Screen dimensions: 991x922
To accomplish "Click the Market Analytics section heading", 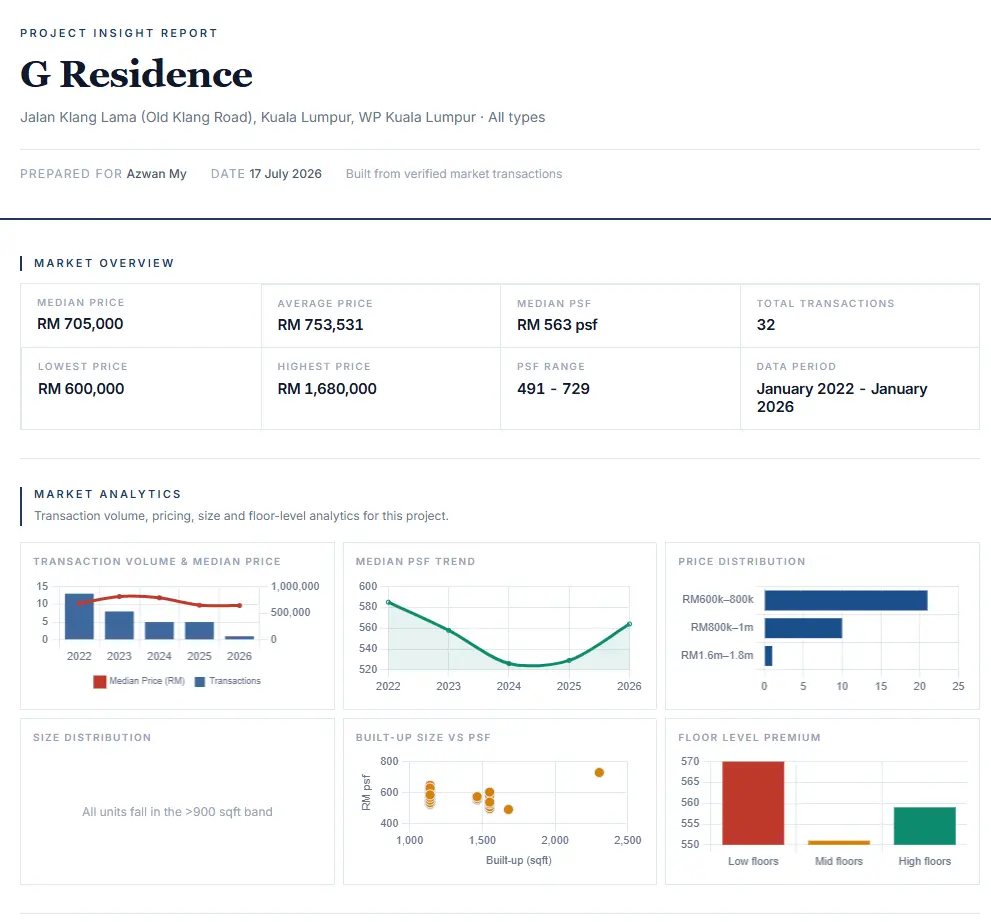I will 107,494.
